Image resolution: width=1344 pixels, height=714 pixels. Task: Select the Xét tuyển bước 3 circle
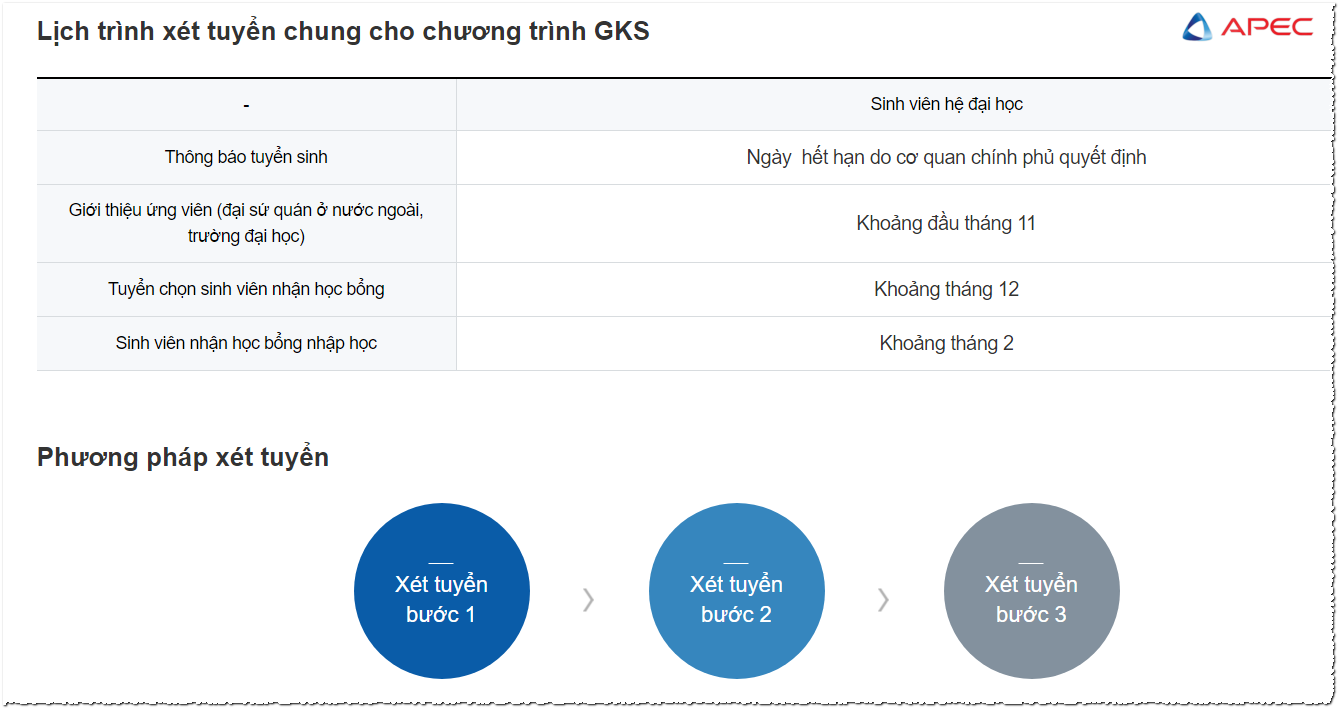(x=1032, y=591)
